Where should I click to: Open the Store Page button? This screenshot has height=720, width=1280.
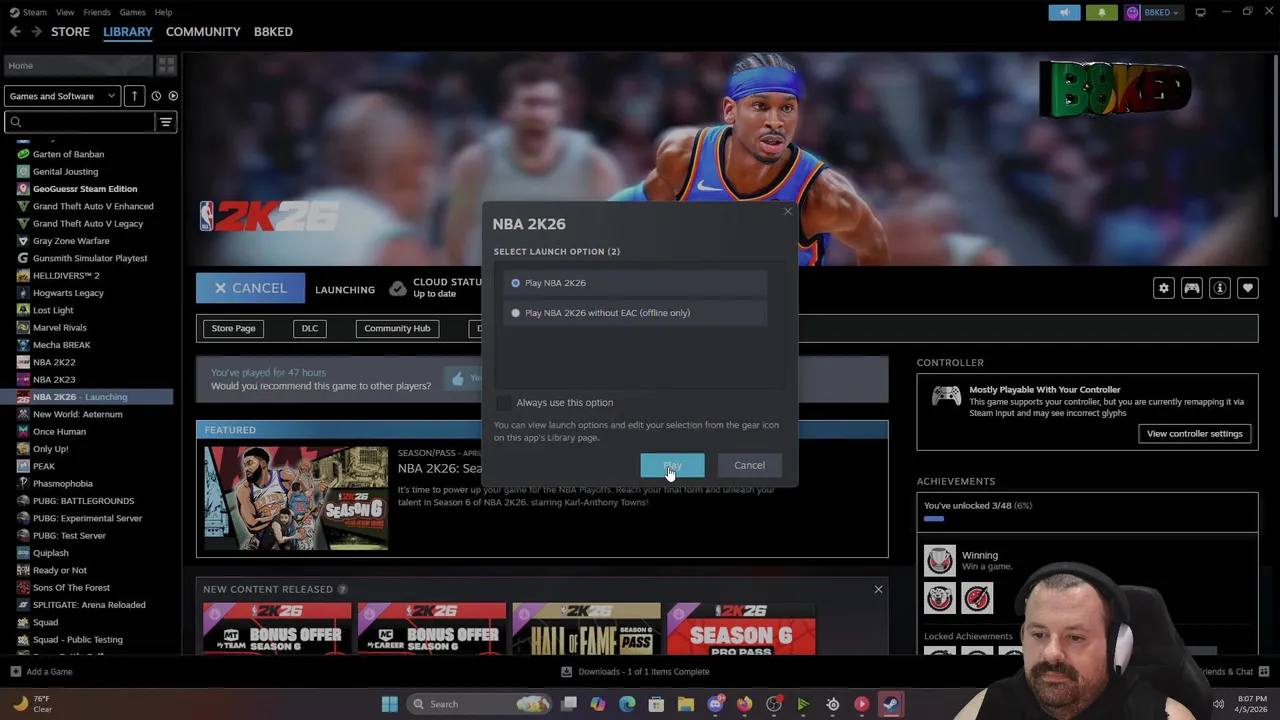(233, 328)
